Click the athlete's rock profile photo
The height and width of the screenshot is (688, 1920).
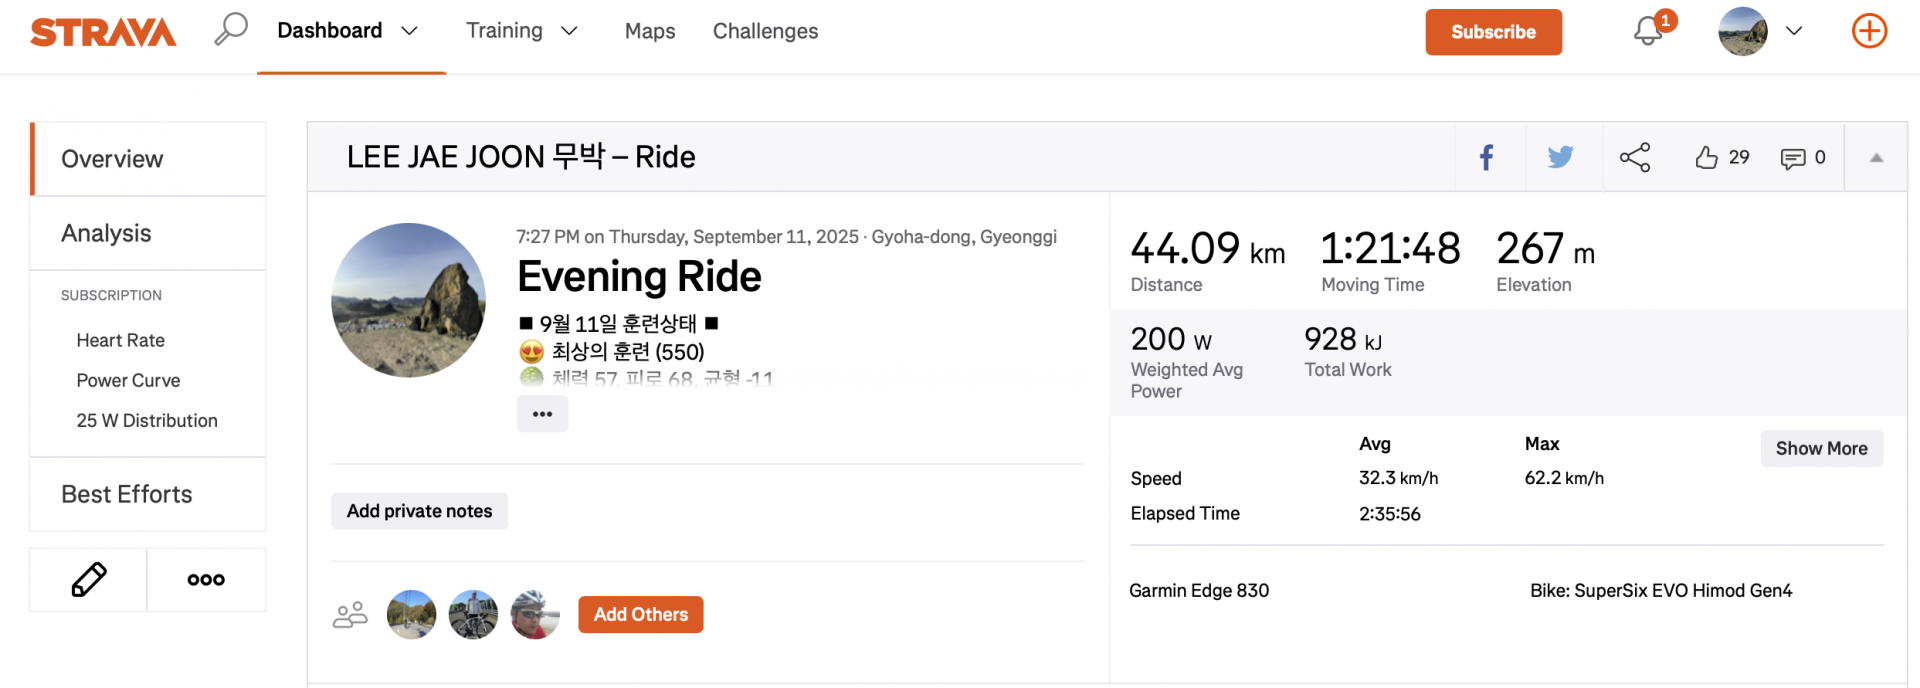coord(408,300)
